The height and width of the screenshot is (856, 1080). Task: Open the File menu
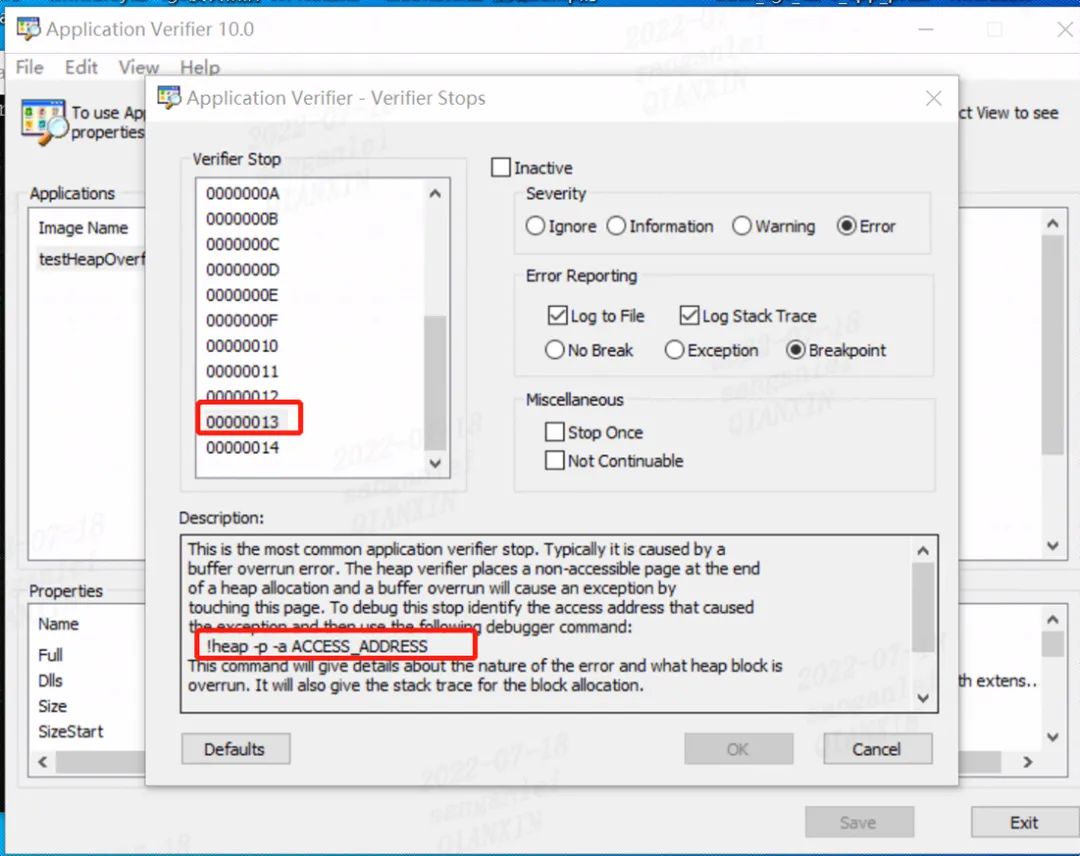pos(30,67)
